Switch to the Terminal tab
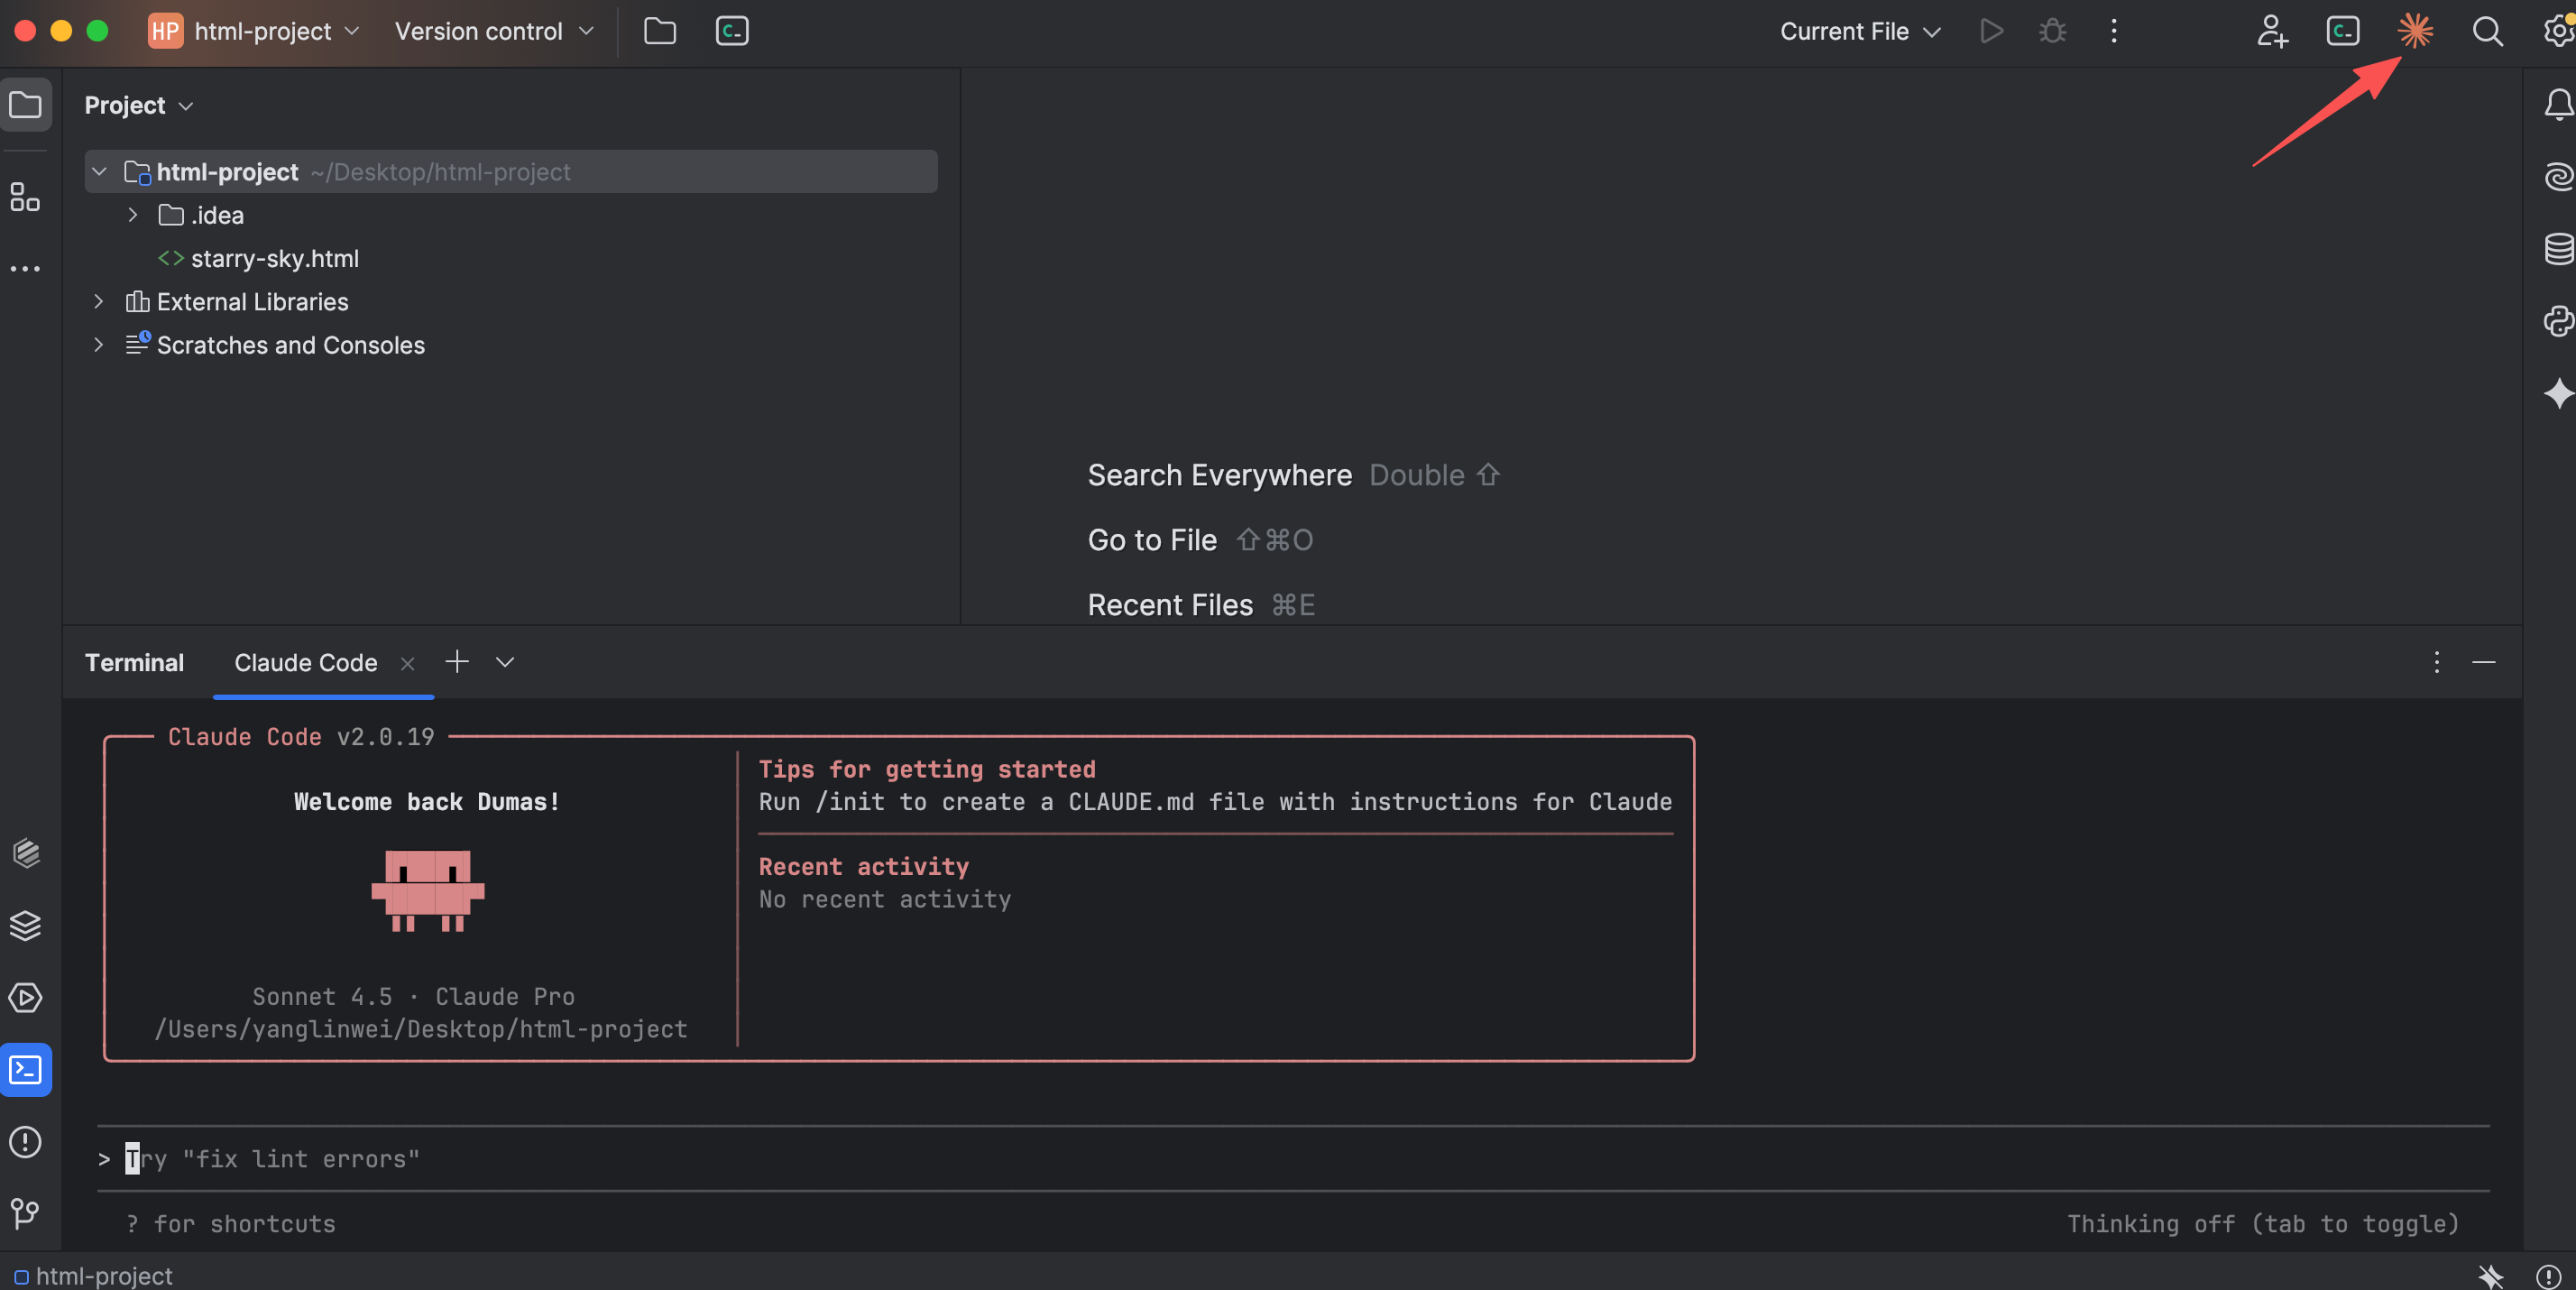2576x1290 pixels. (134, 662)
